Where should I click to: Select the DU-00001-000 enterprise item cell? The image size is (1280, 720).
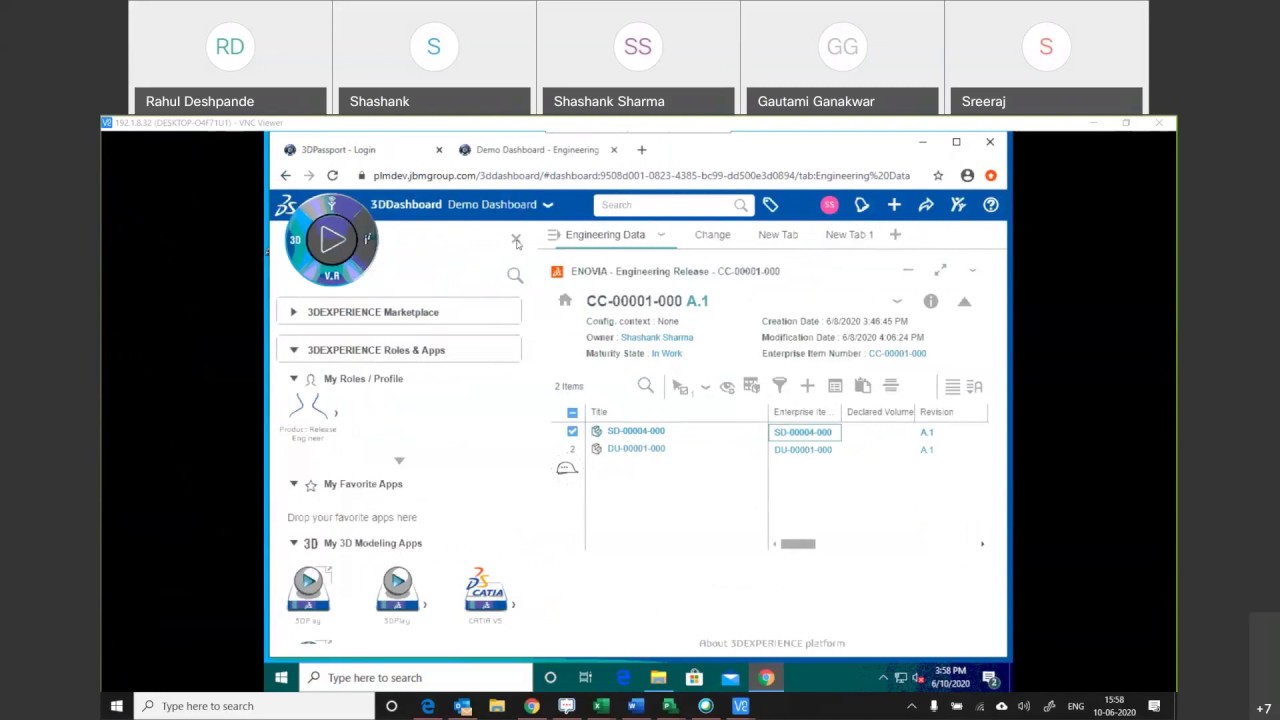pyautogui.click(x=803, y=450)
